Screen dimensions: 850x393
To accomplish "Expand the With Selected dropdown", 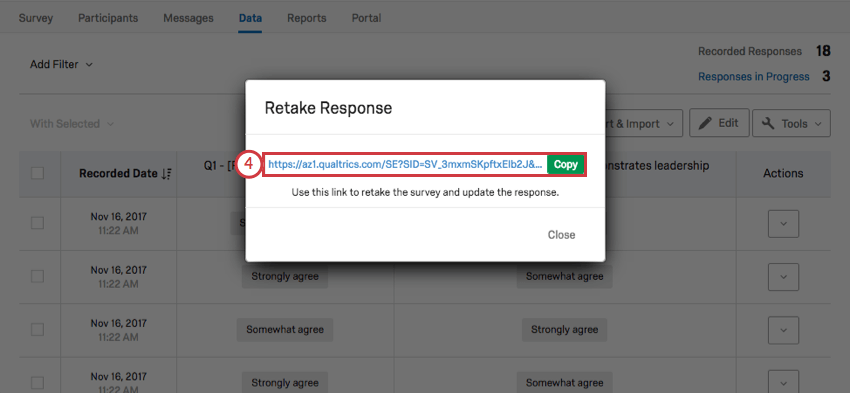I will tap(72, 124).
